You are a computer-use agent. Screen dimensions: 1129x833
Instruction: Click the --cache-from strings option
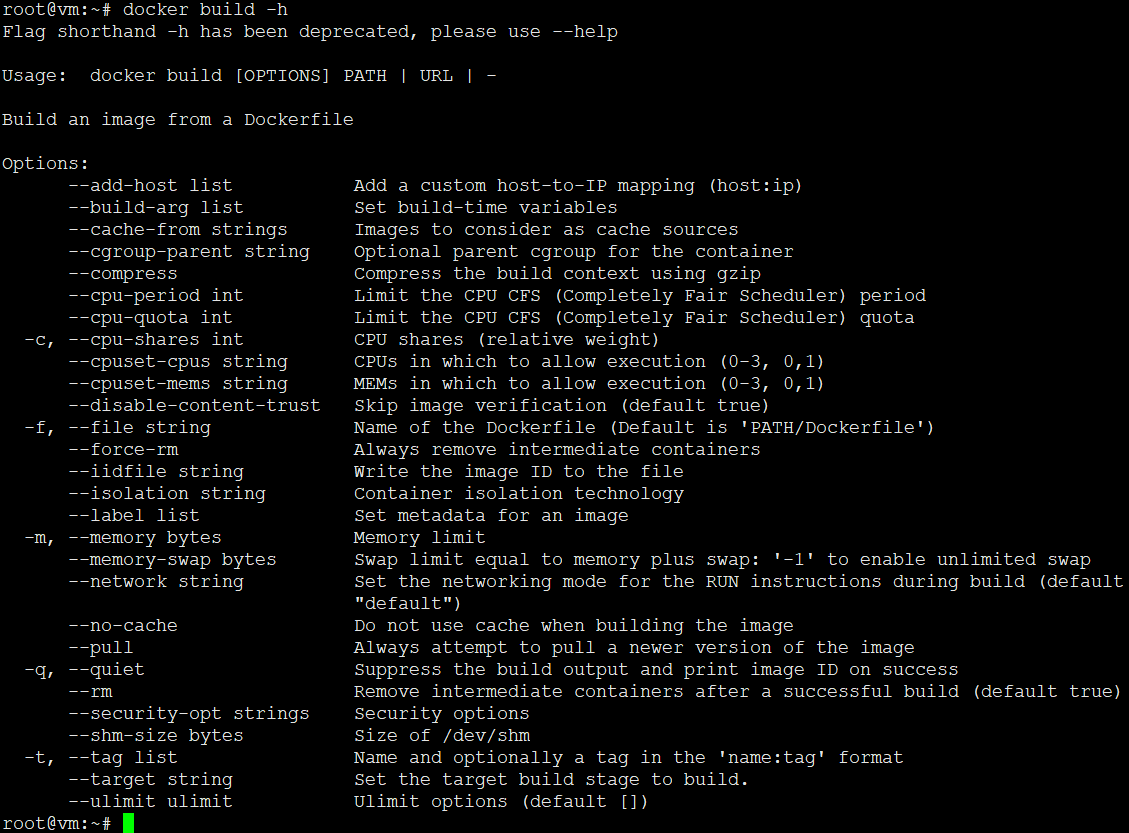(x=178, y=230)
